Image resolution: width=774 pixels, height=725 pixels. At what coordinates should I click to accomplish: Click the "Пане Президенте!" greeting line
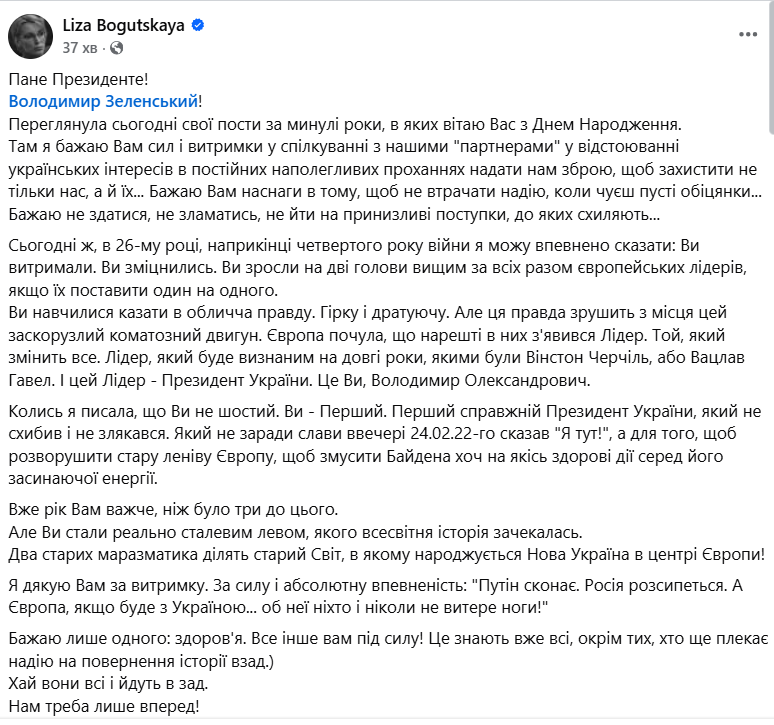[78, 78]
